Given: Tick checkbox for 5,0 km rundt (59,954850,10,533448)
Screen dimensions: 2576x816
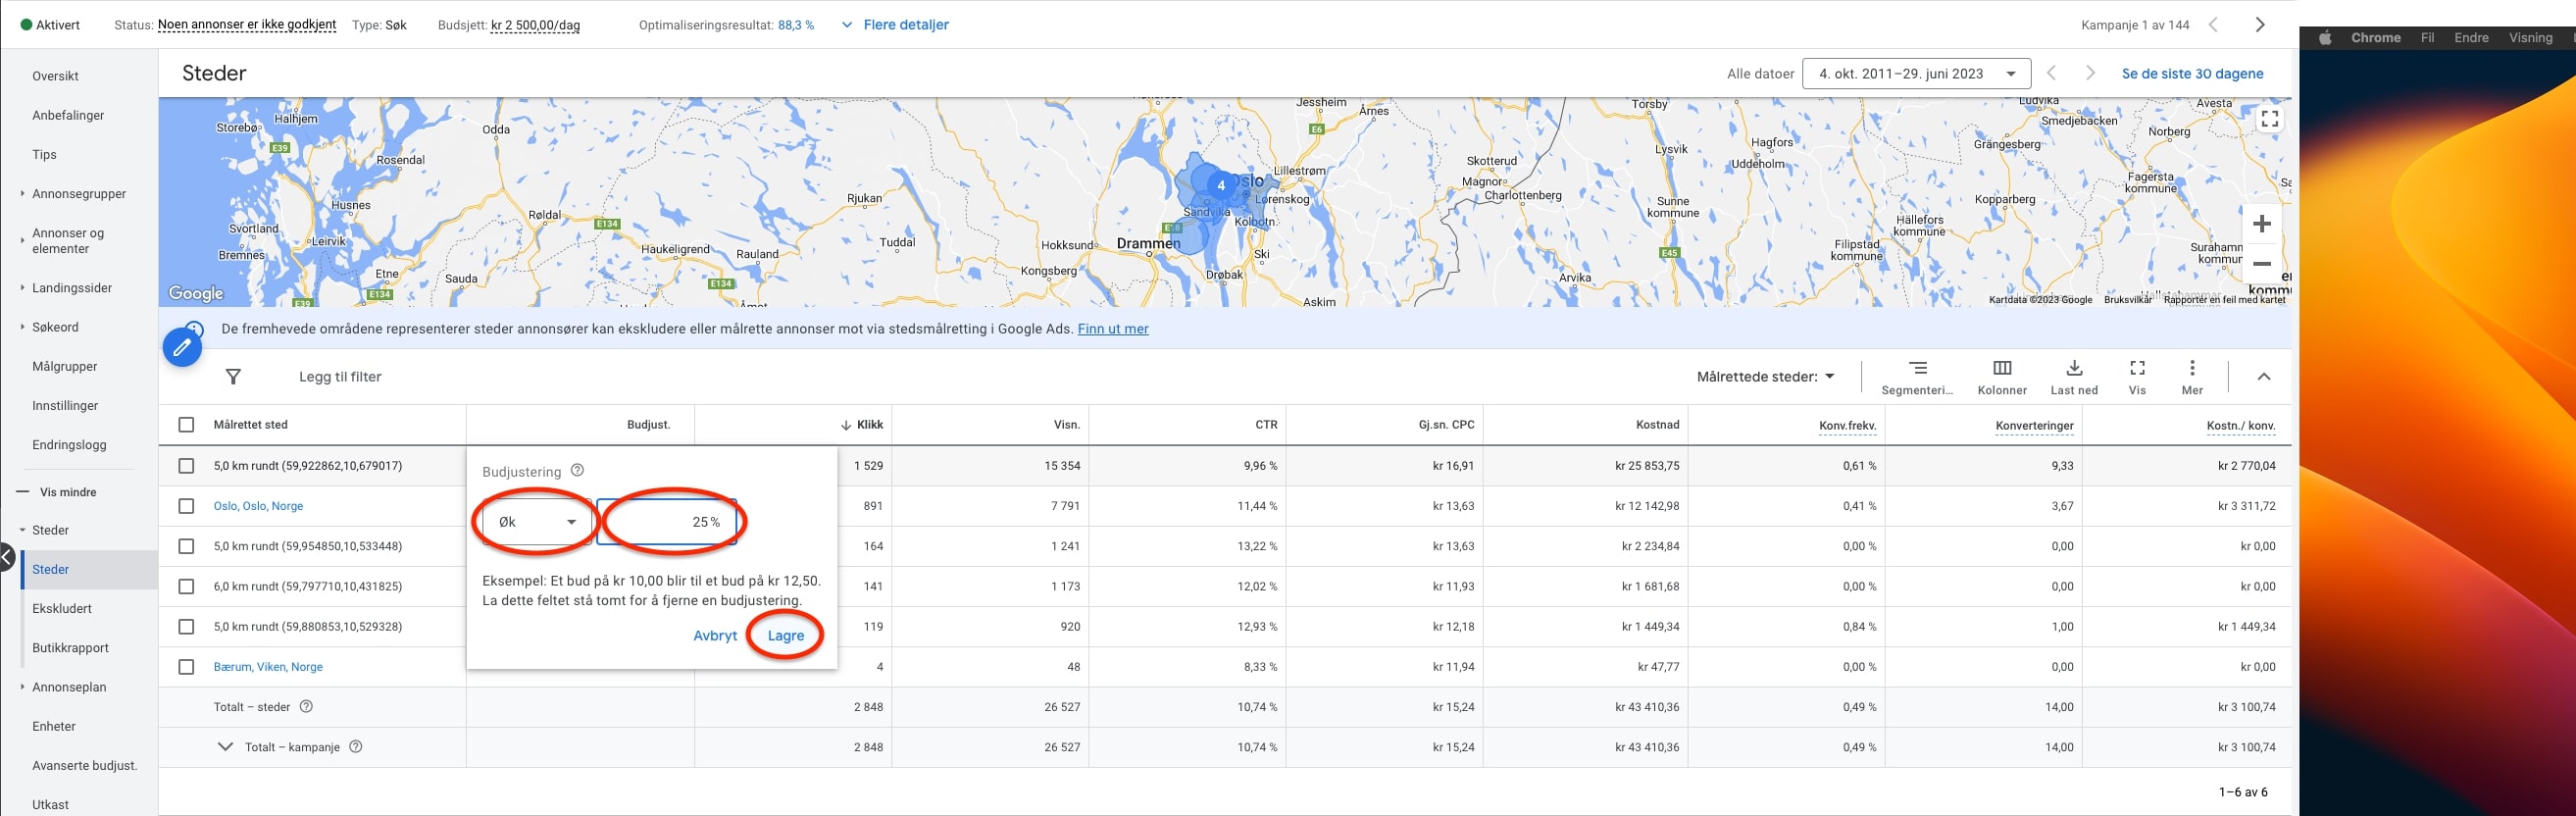Looking at the screenshot, I should pos(186,546).
